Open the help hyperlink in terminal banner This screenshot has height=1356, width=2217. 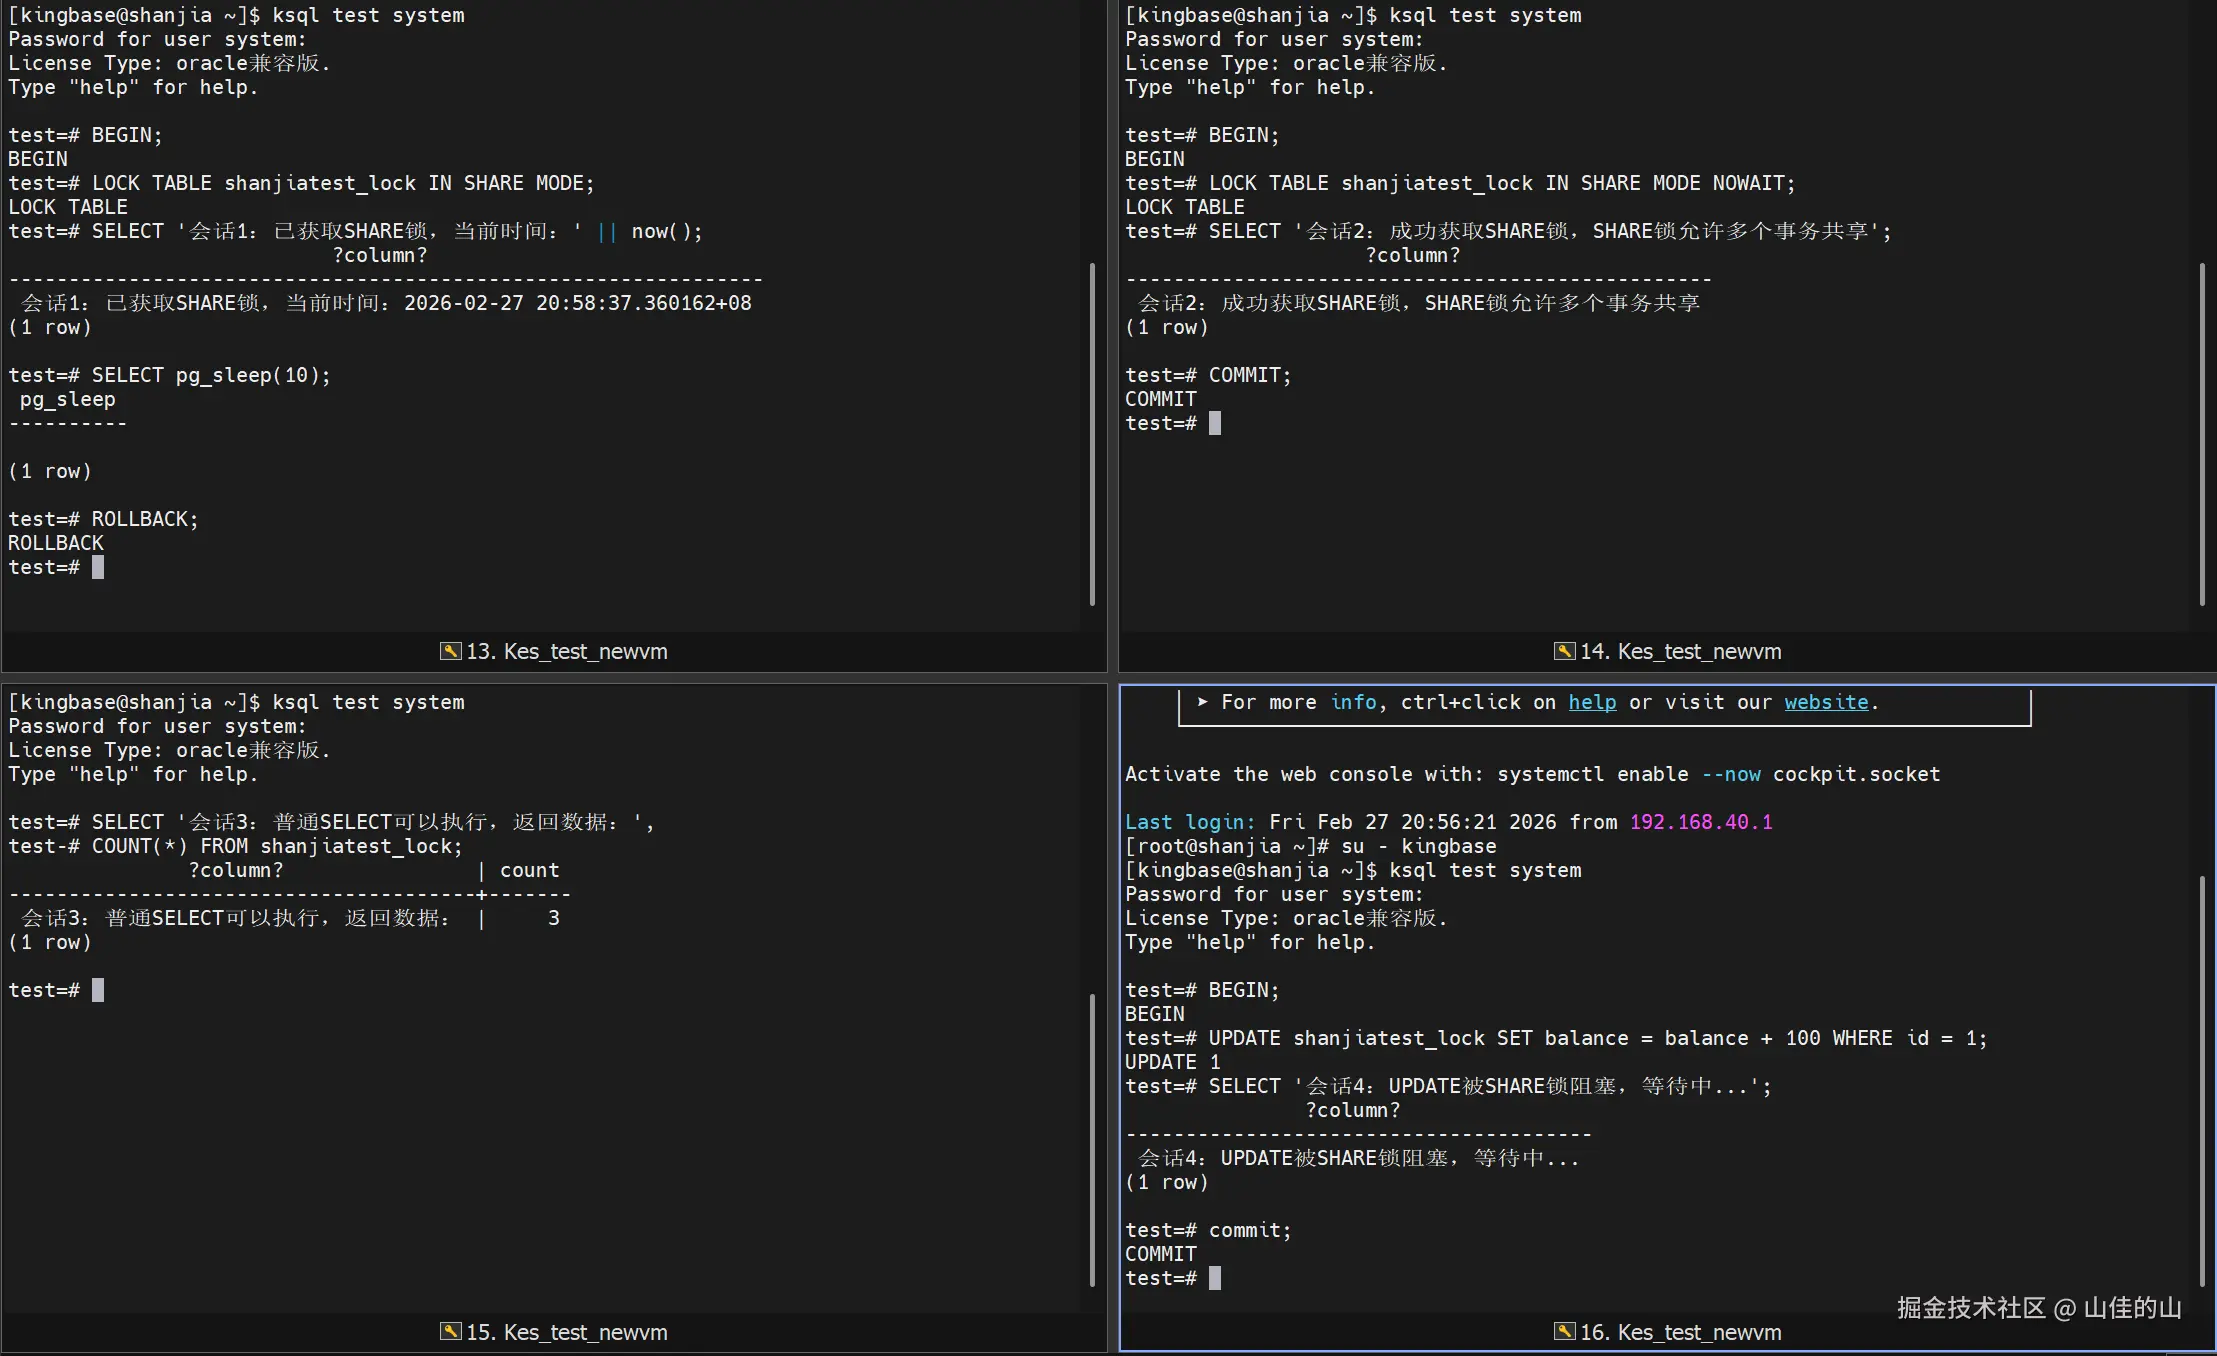1592,702
